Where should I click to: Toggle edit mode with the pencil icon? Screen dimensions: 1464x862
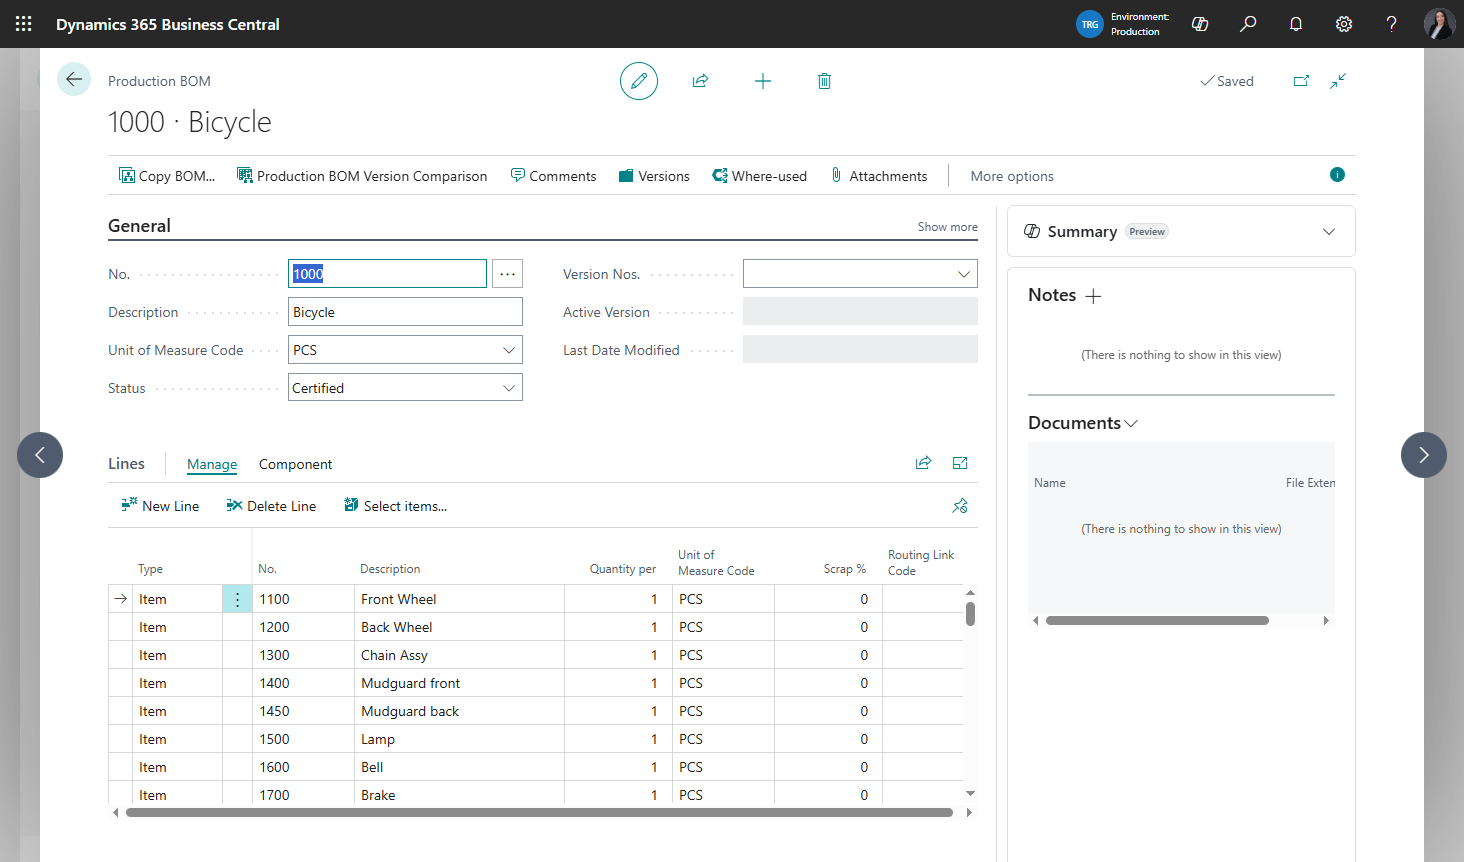(x=639, y=81)
